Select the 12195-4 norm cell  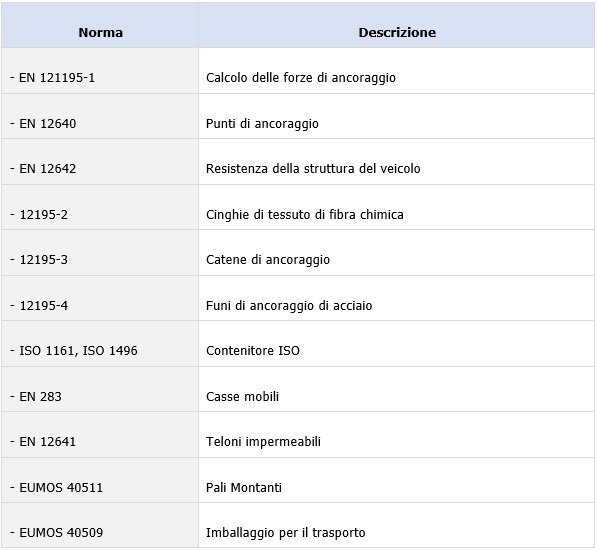(x=100, y=298)
